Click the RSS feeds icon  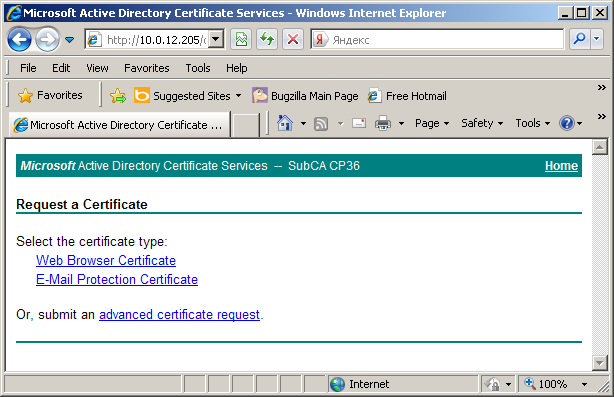(x=321, y=124)
